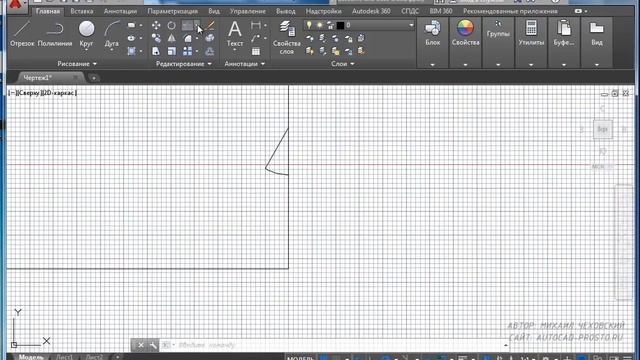Image resolution: width=640 pixels, height=360 pixels.
Task: Click the Copy tool icon
Action: pos(156,38)
